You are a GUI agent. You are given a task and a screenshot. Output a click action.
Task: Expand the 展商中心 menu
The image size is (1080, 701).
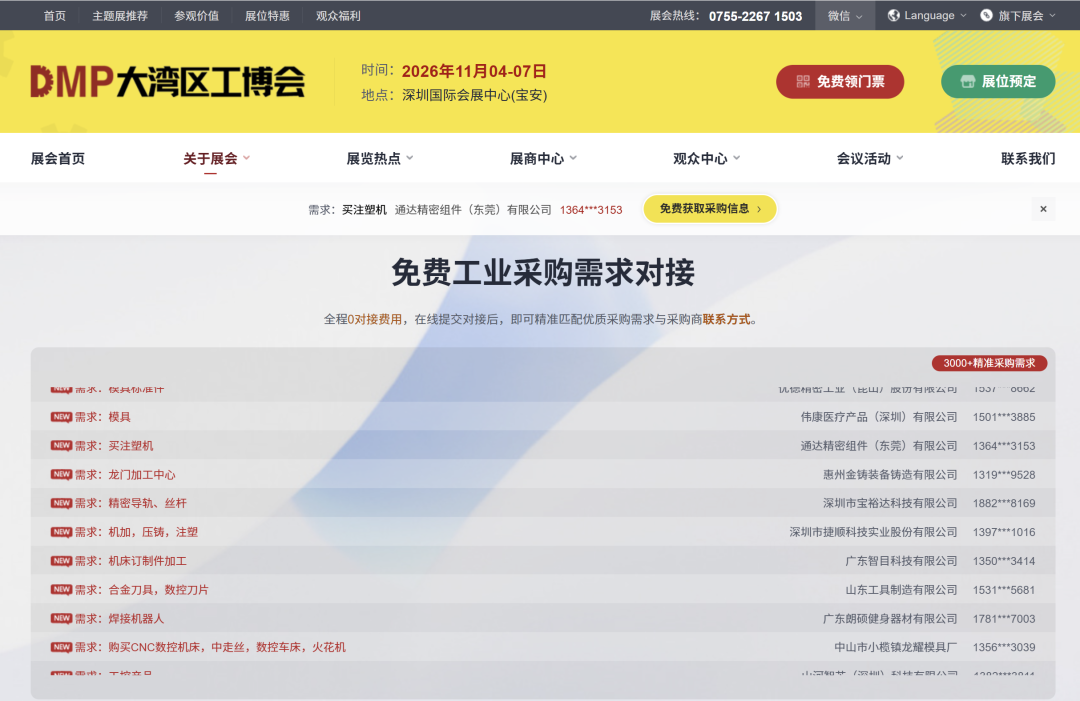pyautogui.click(x=543, y=158)
